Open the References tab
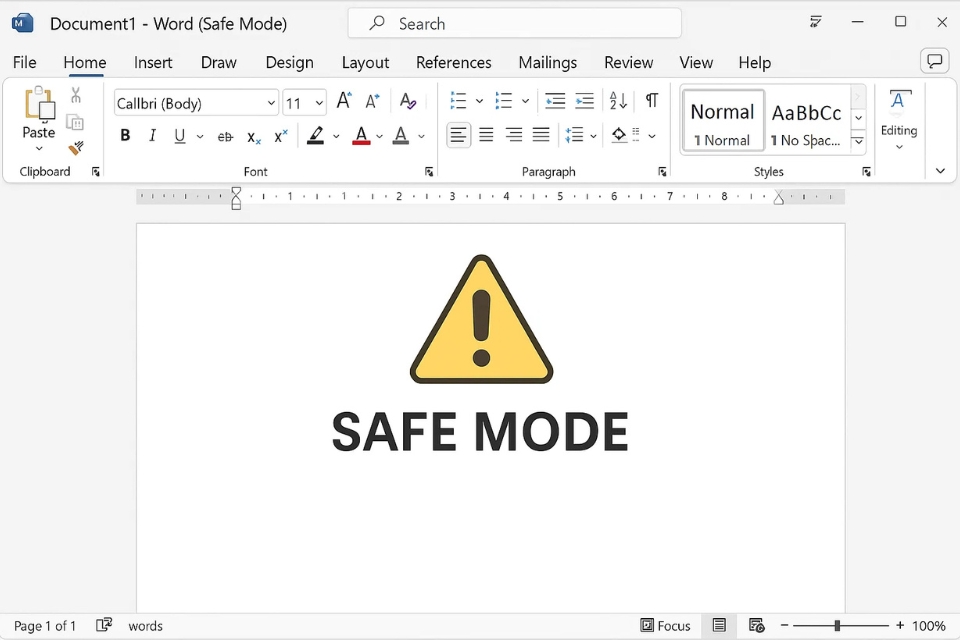 [x=453, y=62]
